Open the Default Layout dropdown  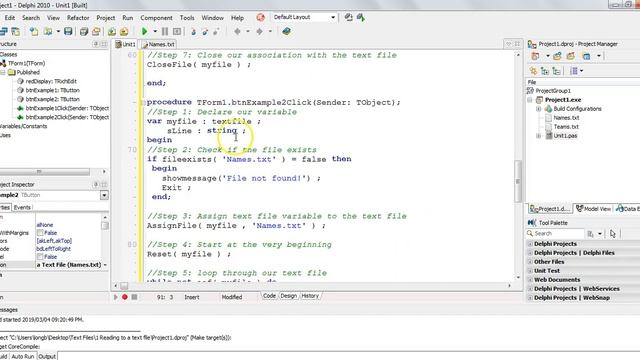[333, 17]
